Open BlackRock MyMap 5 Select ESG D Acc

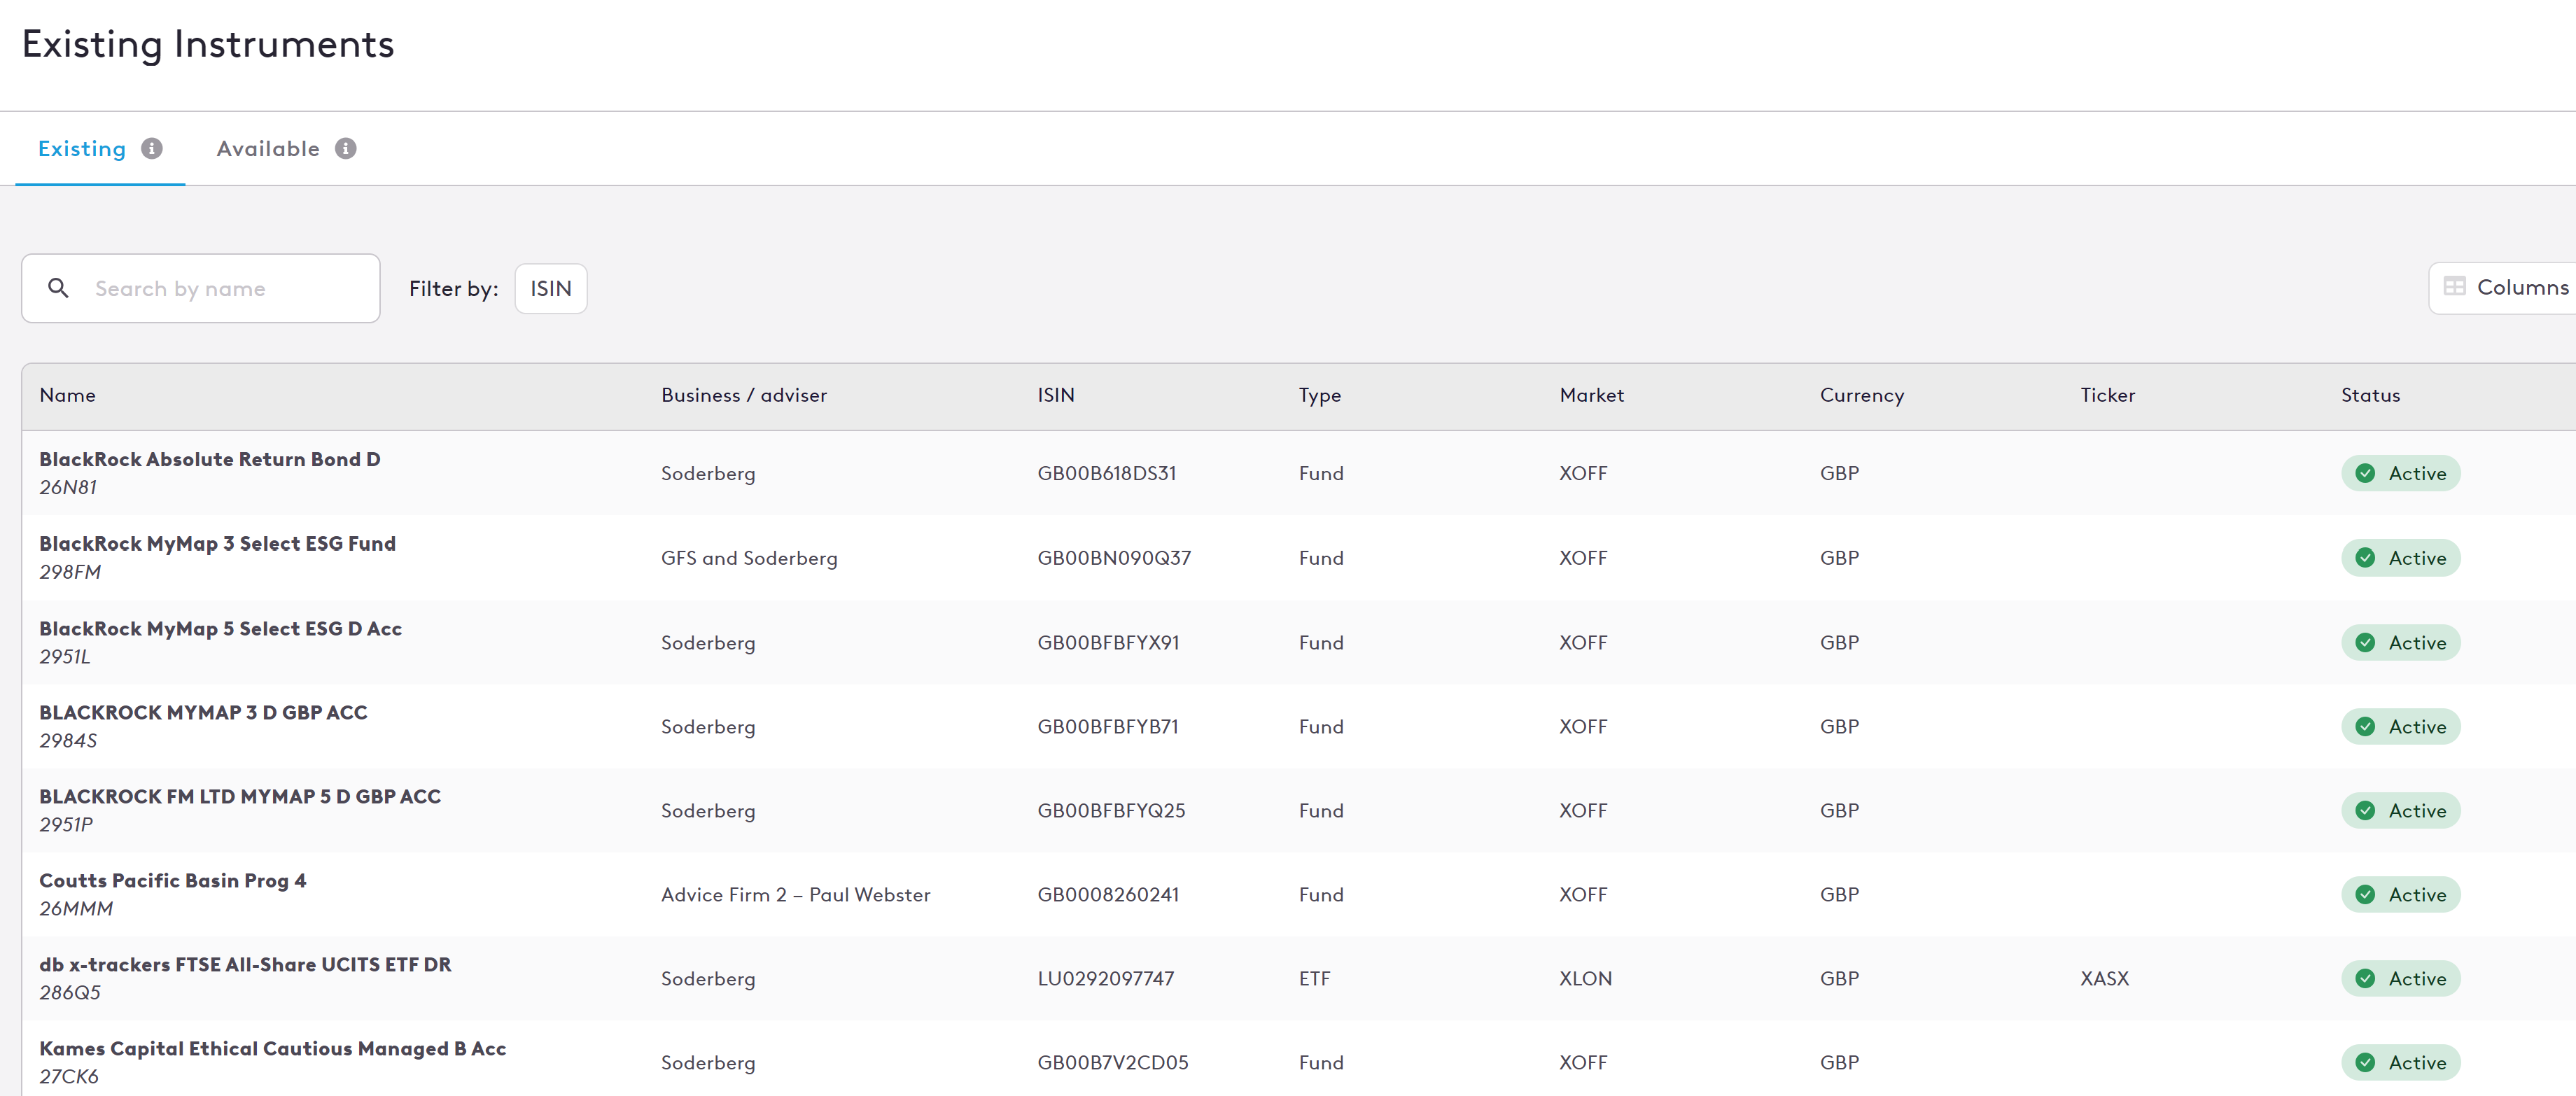coord(221,629)
